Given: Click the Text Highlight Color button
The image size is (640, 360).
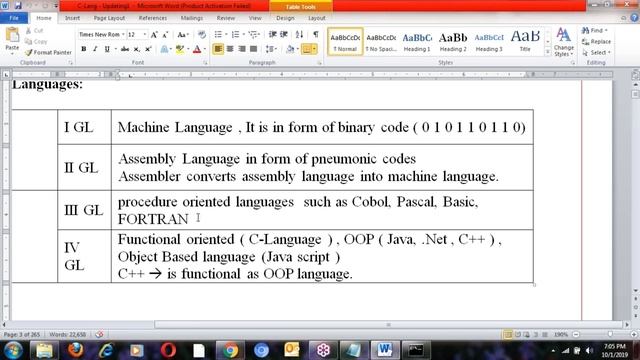Looking at the screenshot, I should [x=180, y=49].
